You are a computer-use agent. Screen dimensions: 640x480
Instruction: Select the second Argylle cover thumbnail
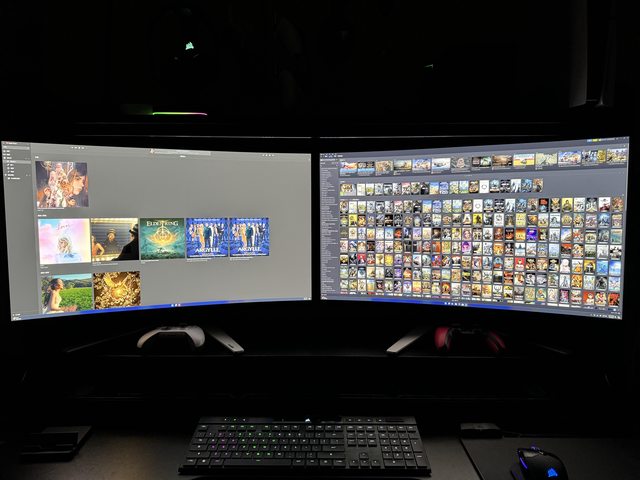[249, 237]
